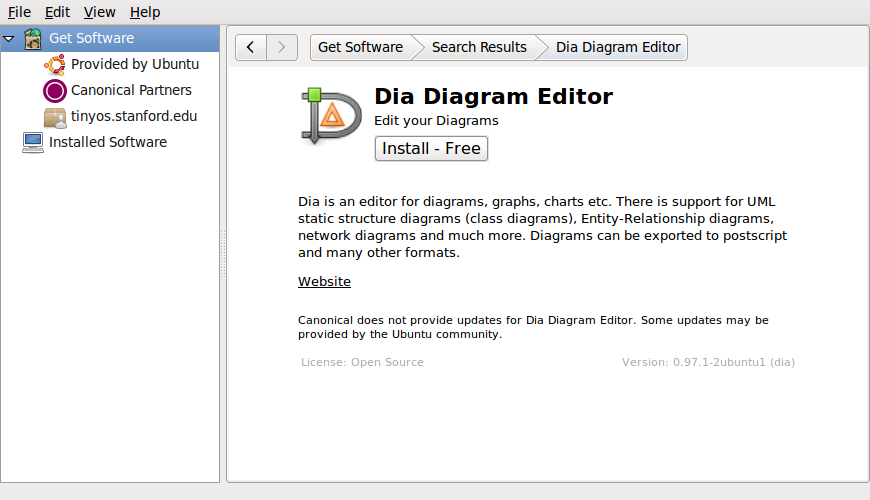Click the Canonical Partners circle icon
This screenshot has width=870, height=500.
pyautogui.click(x=54, y=90)
